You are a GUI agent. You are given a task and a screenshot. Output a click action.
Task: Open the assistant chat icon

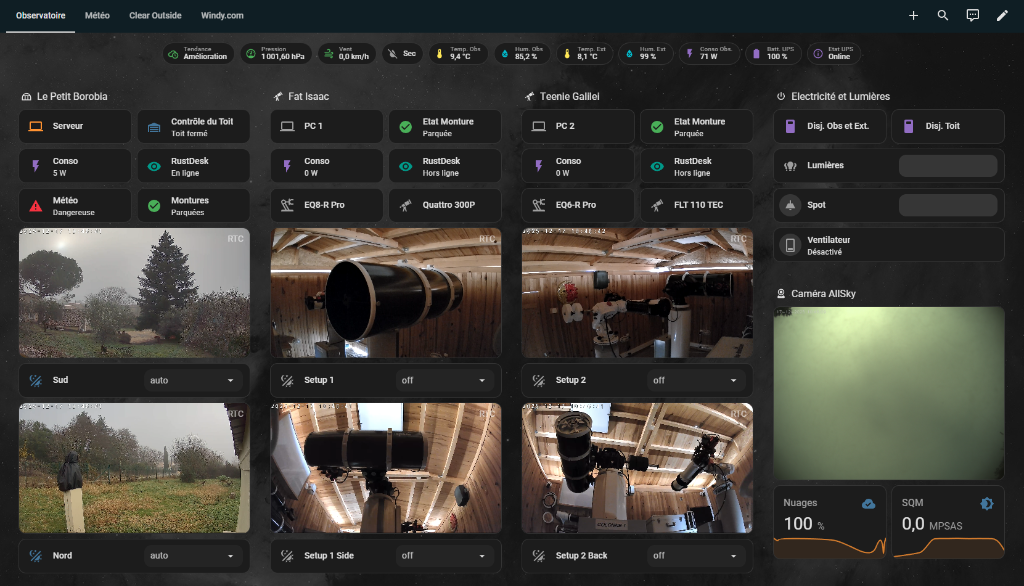[972, 15]
